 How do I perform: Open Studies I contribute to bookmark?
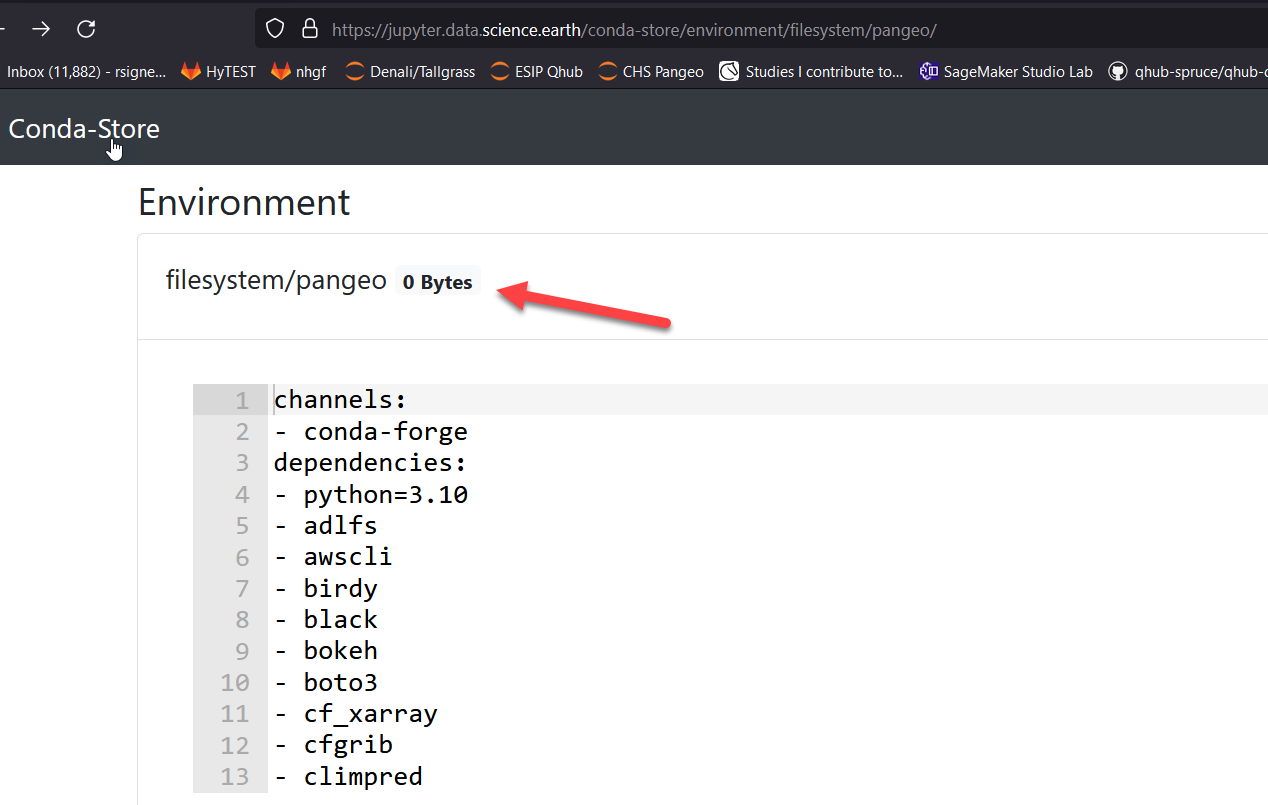coord(811,72)
